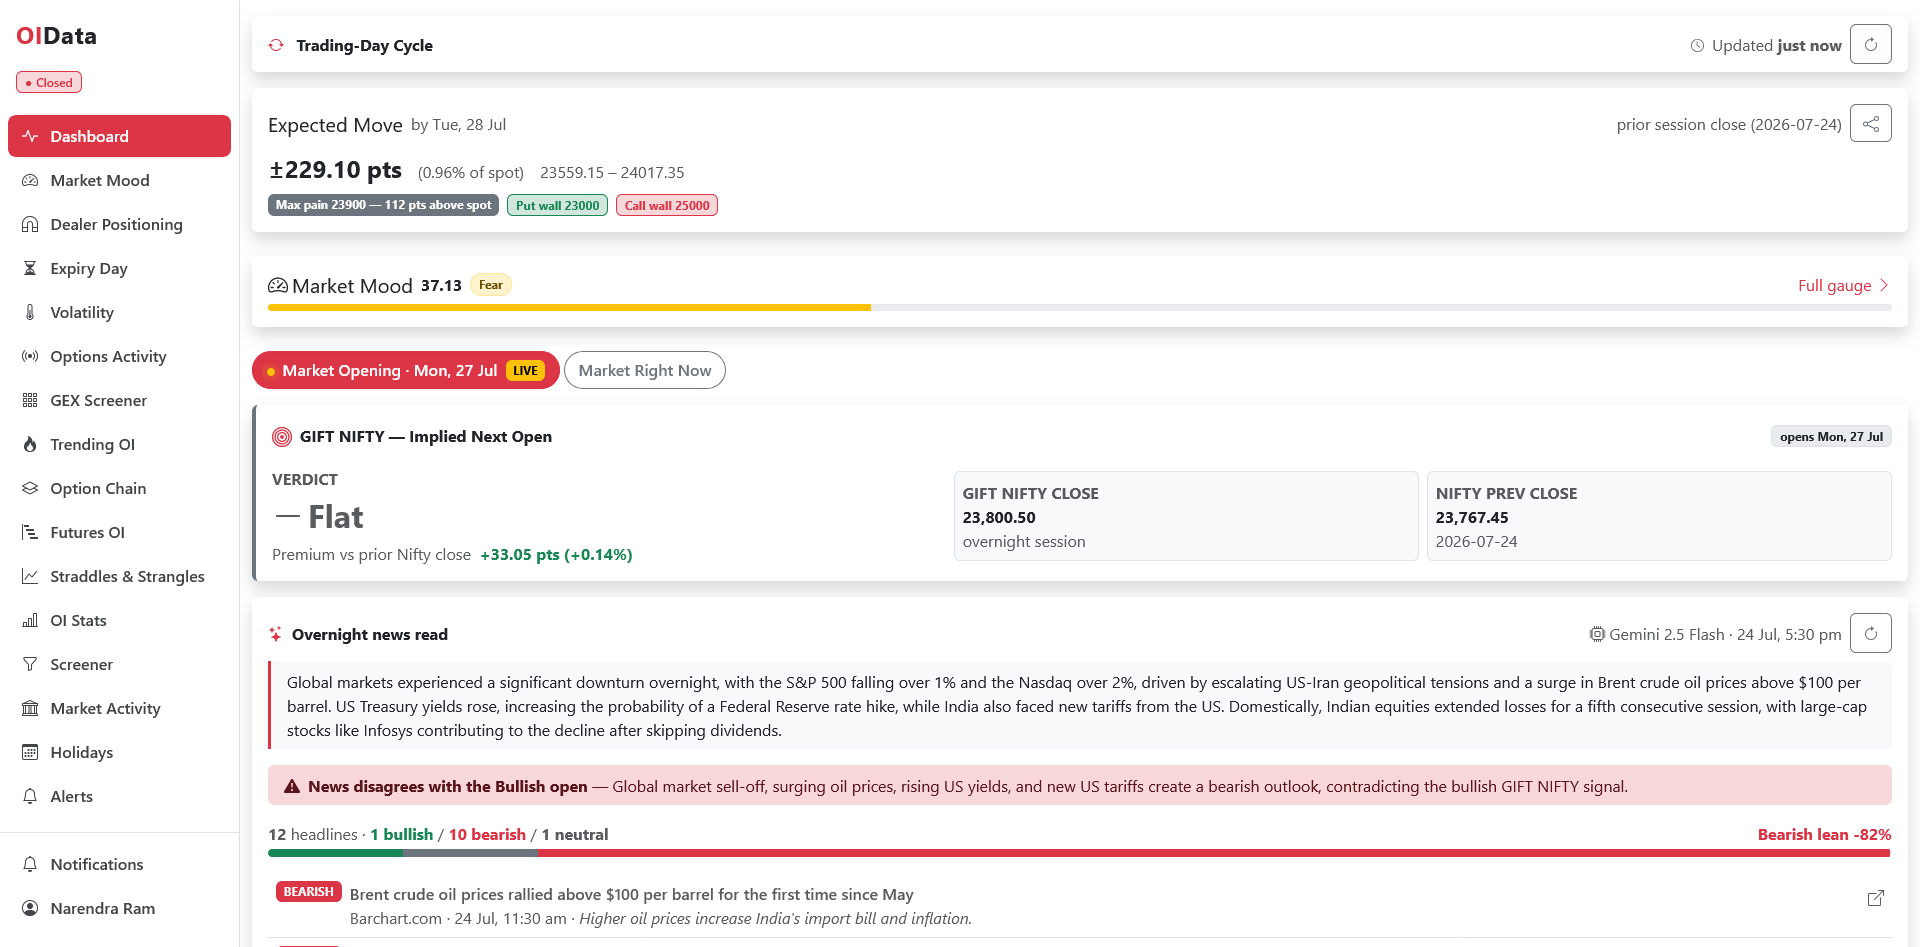Viewport: 1920px width, 947px height.
Task: Switch to Market Right Now tab
Action: click(645, 370)
